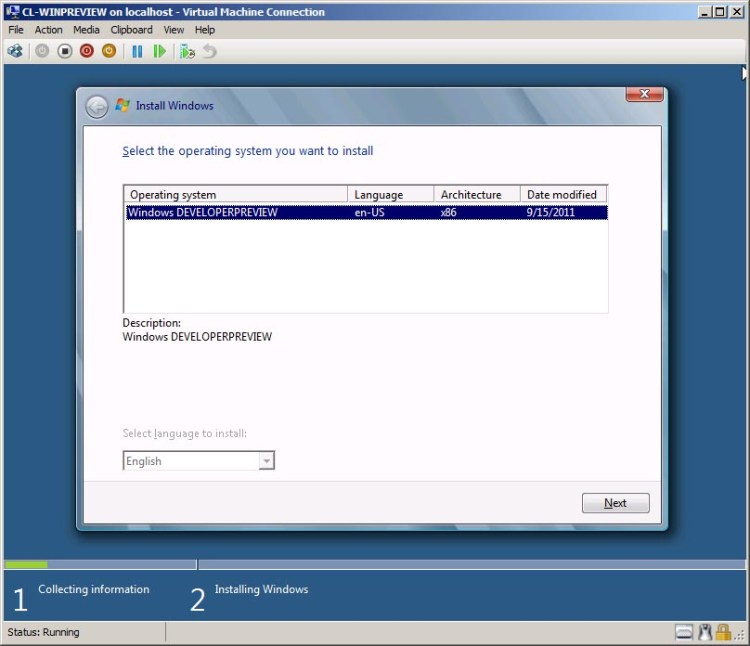The image size is (750, 646).
Task: Pause the virtual machine
Action: [x=138, y=51]
